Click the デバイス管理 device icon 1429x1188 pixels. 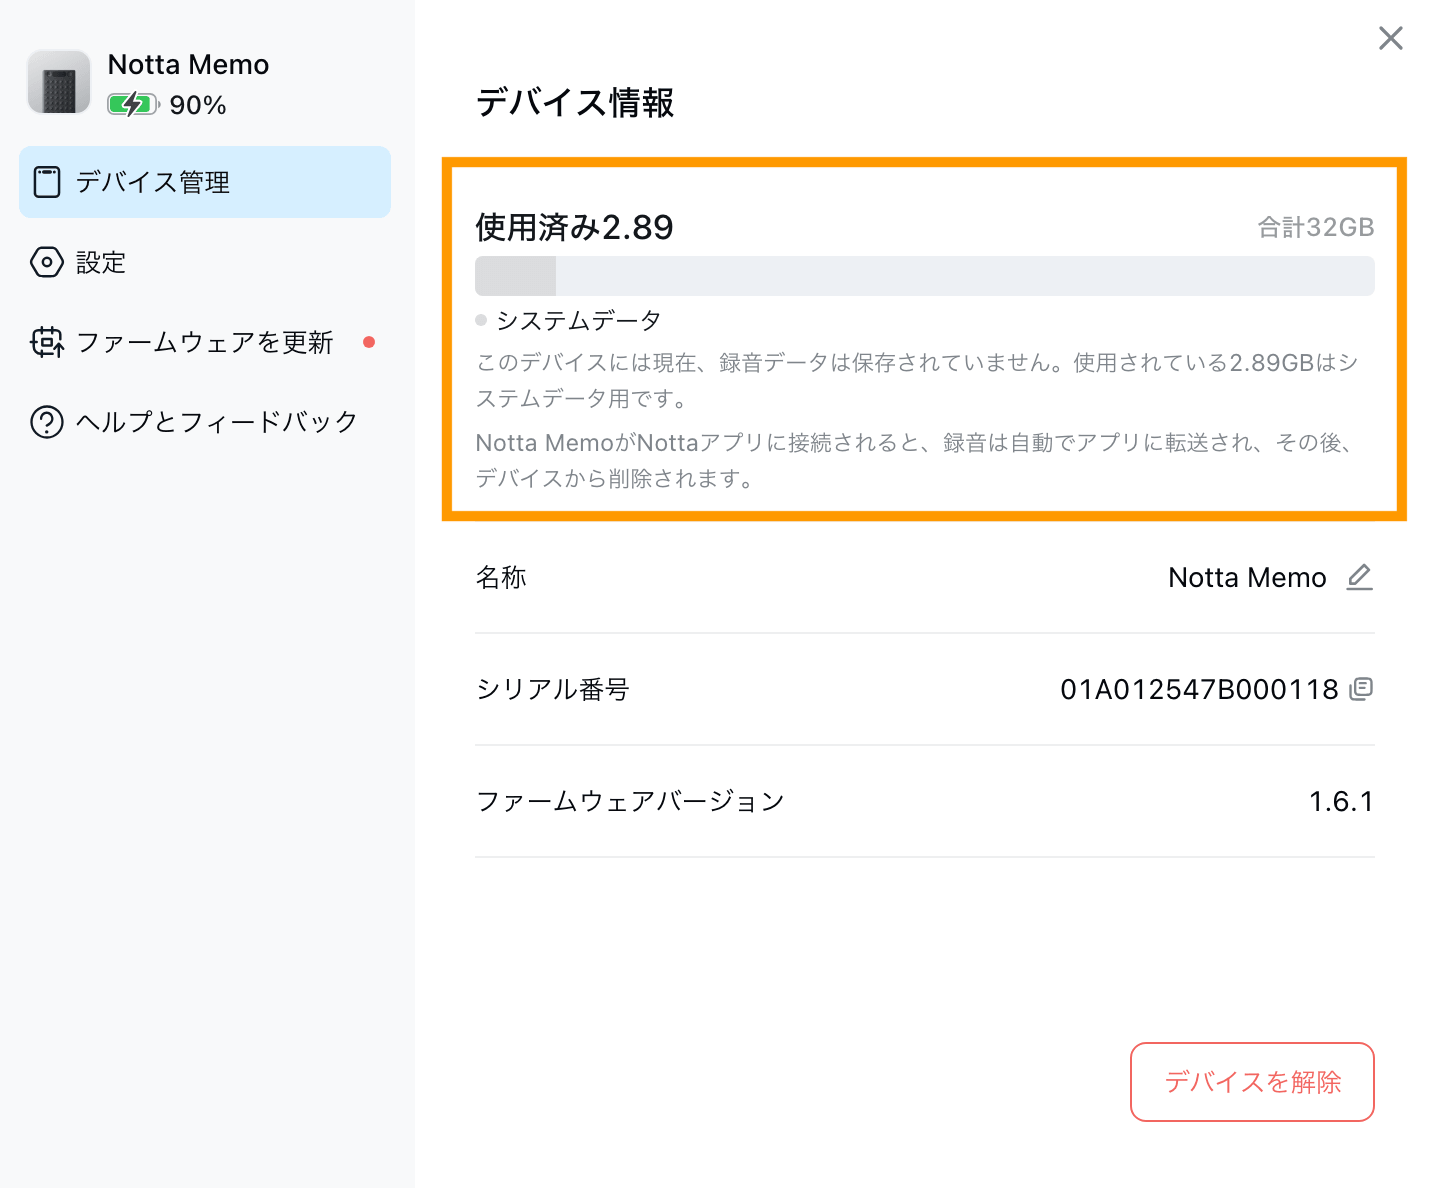point(47,182)
